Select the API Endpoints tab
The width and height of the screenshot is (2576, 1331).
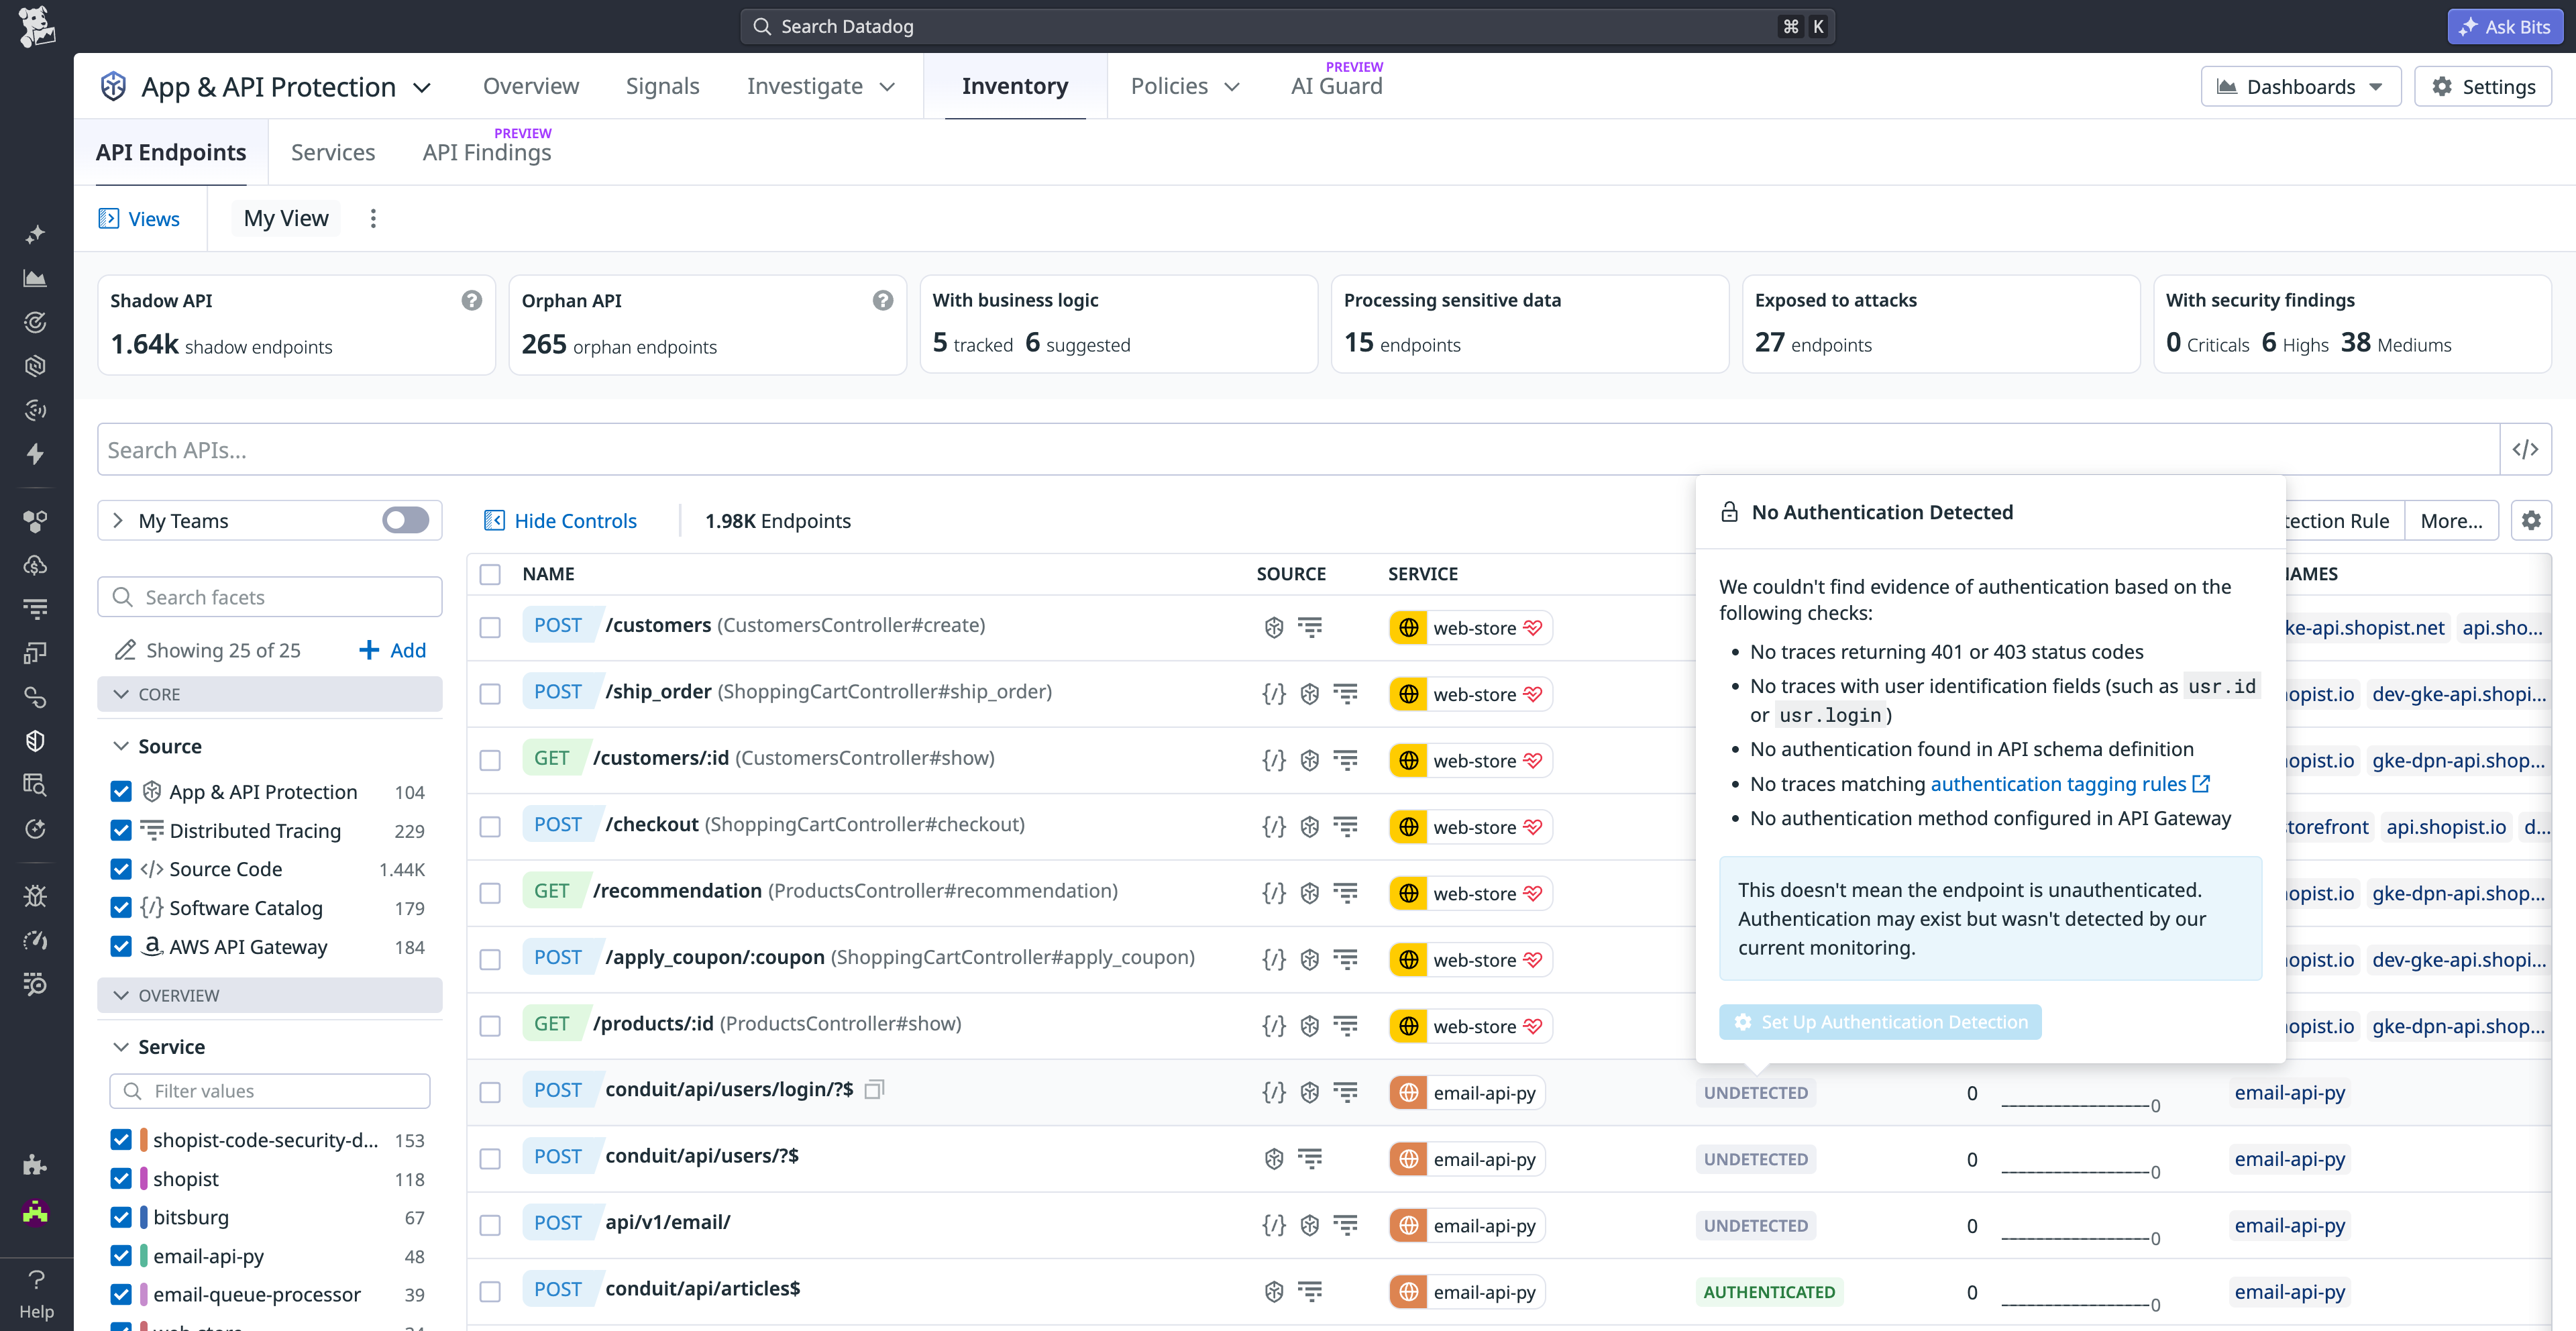point(171,152)
